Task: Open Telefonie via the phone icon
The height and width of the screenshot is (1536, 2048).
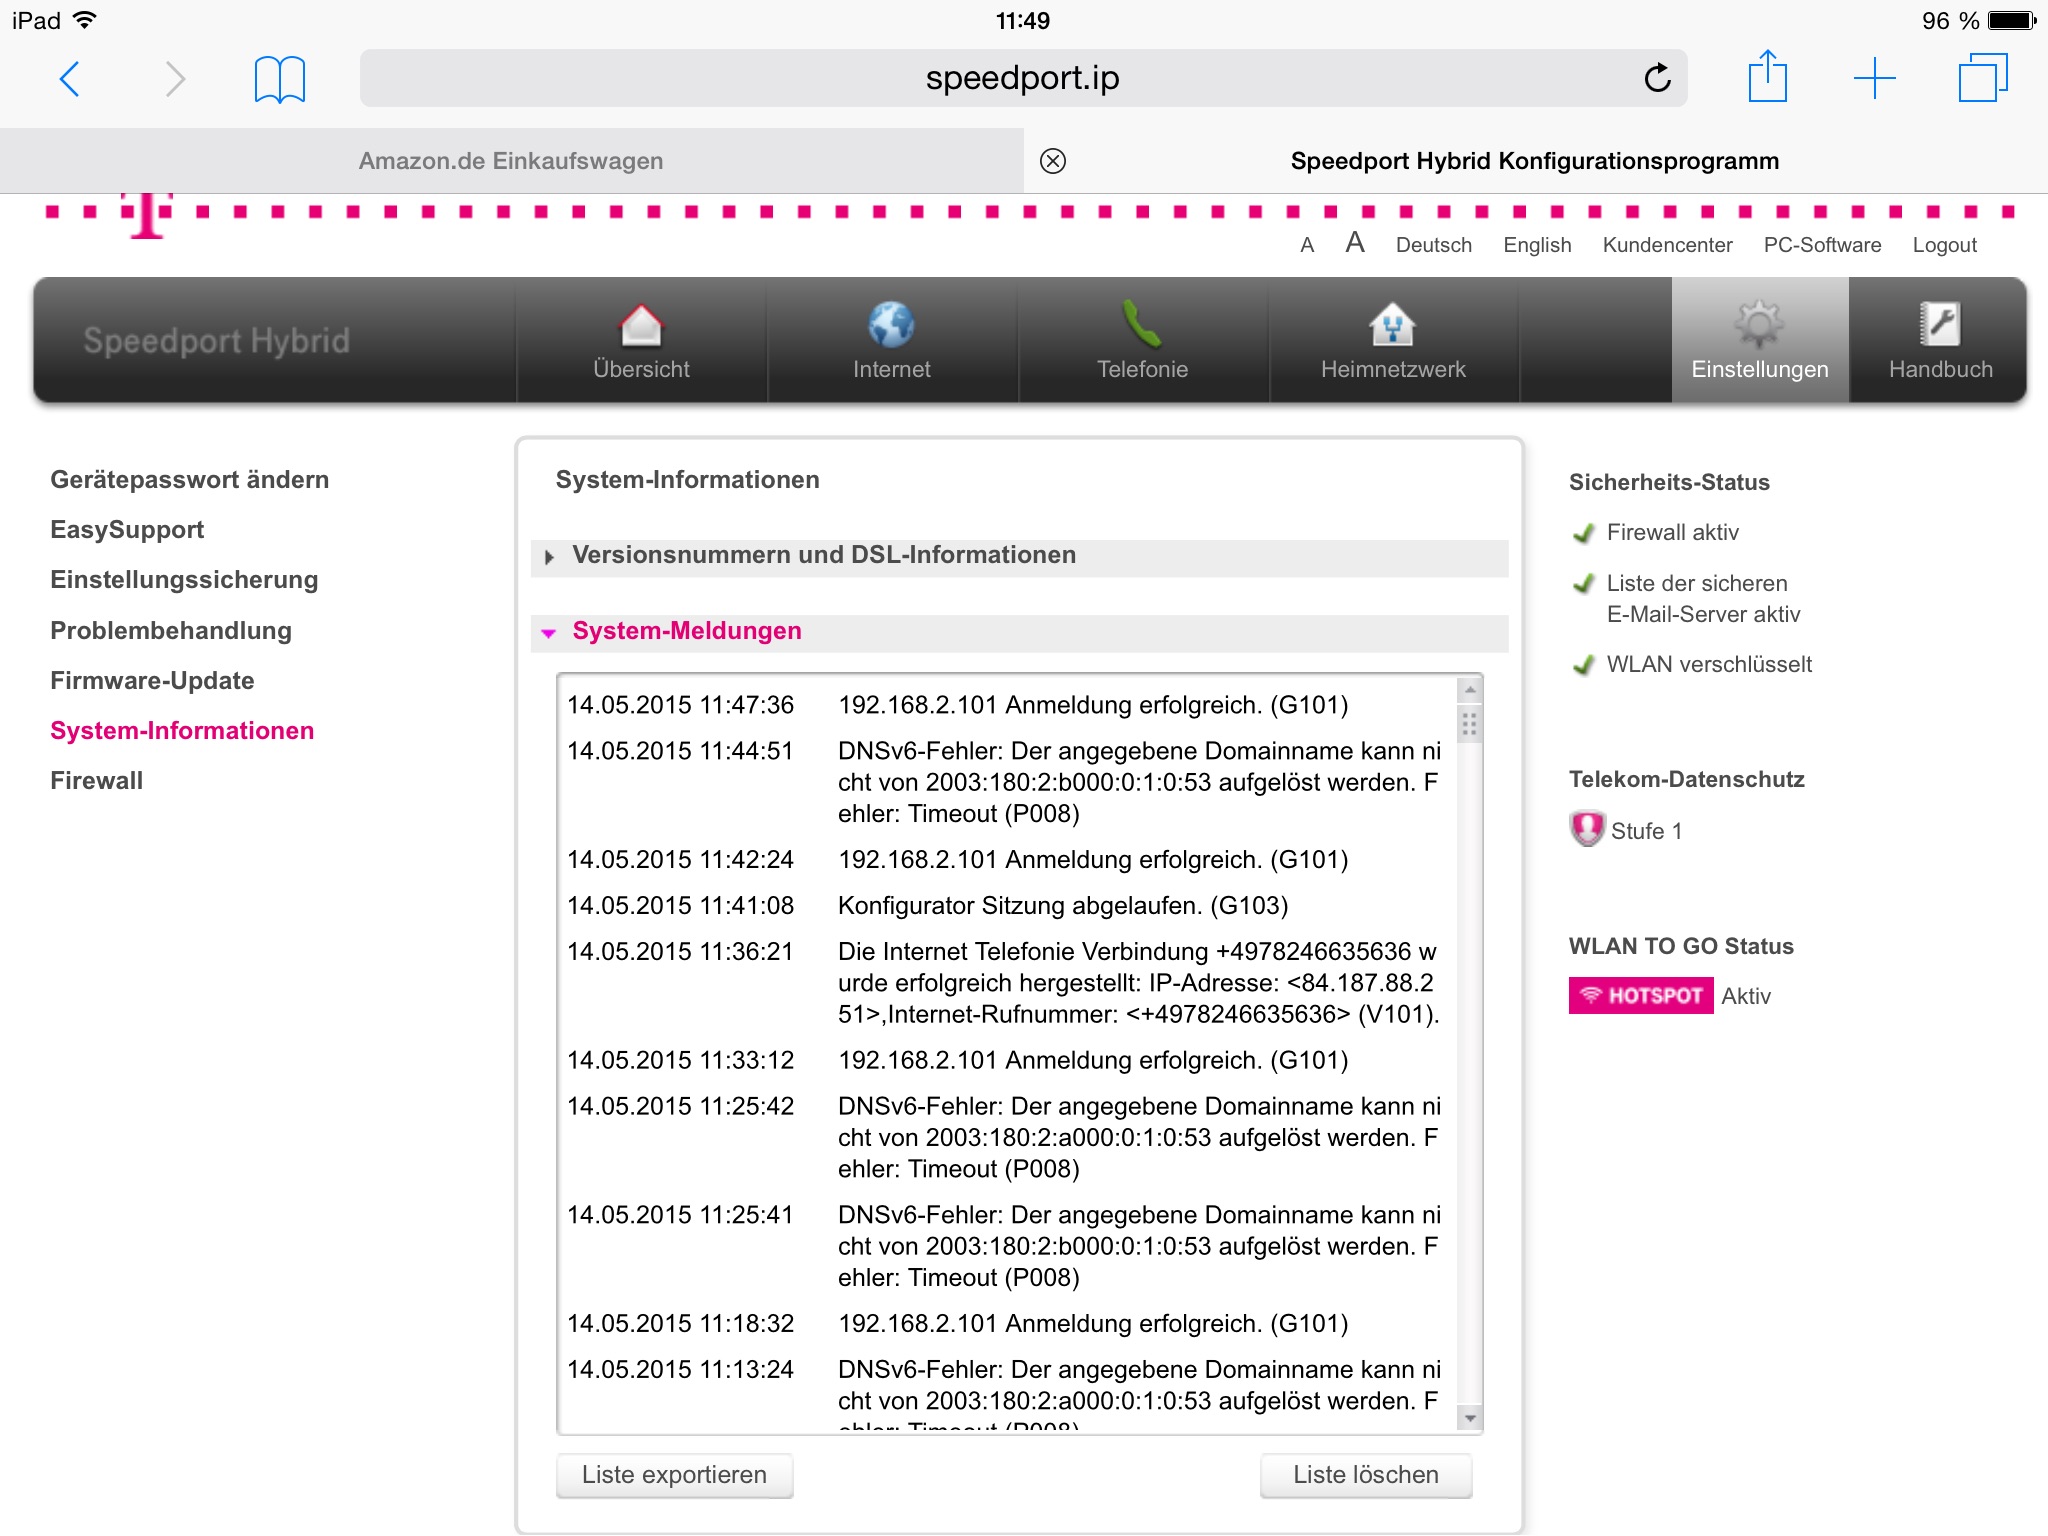Action: click(x=1142, y=325)
